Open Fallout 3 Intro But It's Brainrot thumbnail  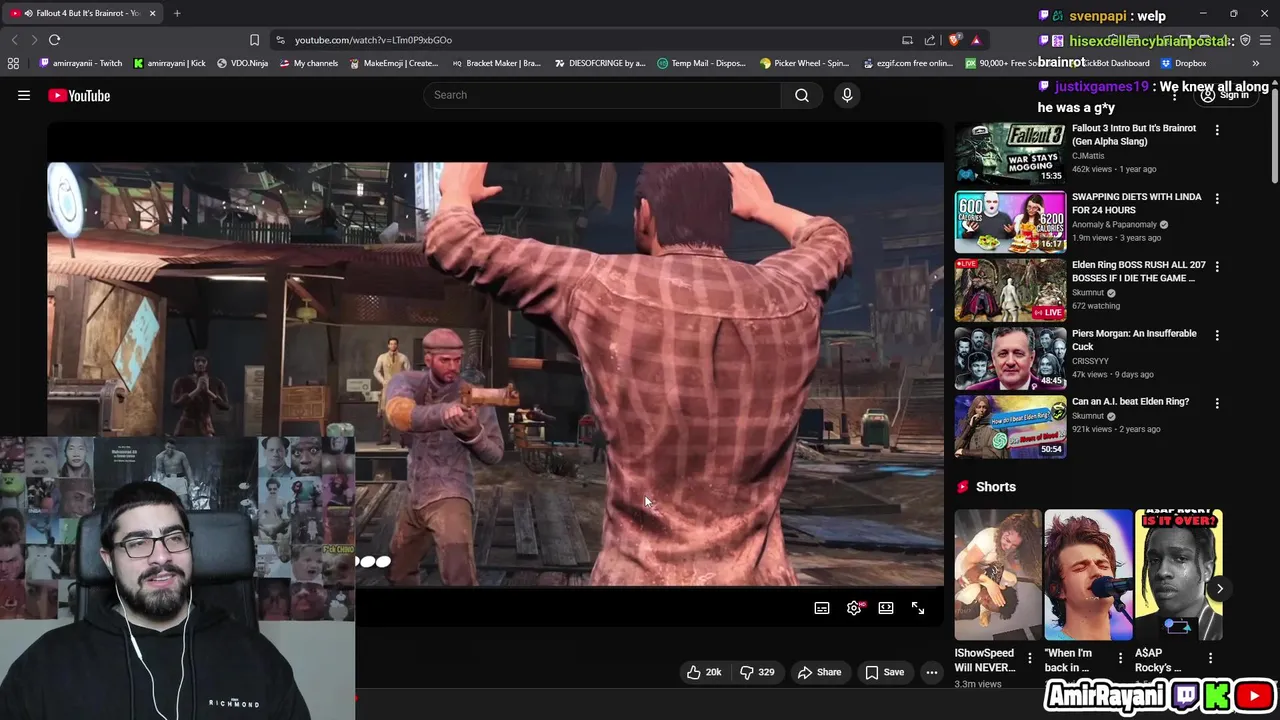(x=1010, y=153)
